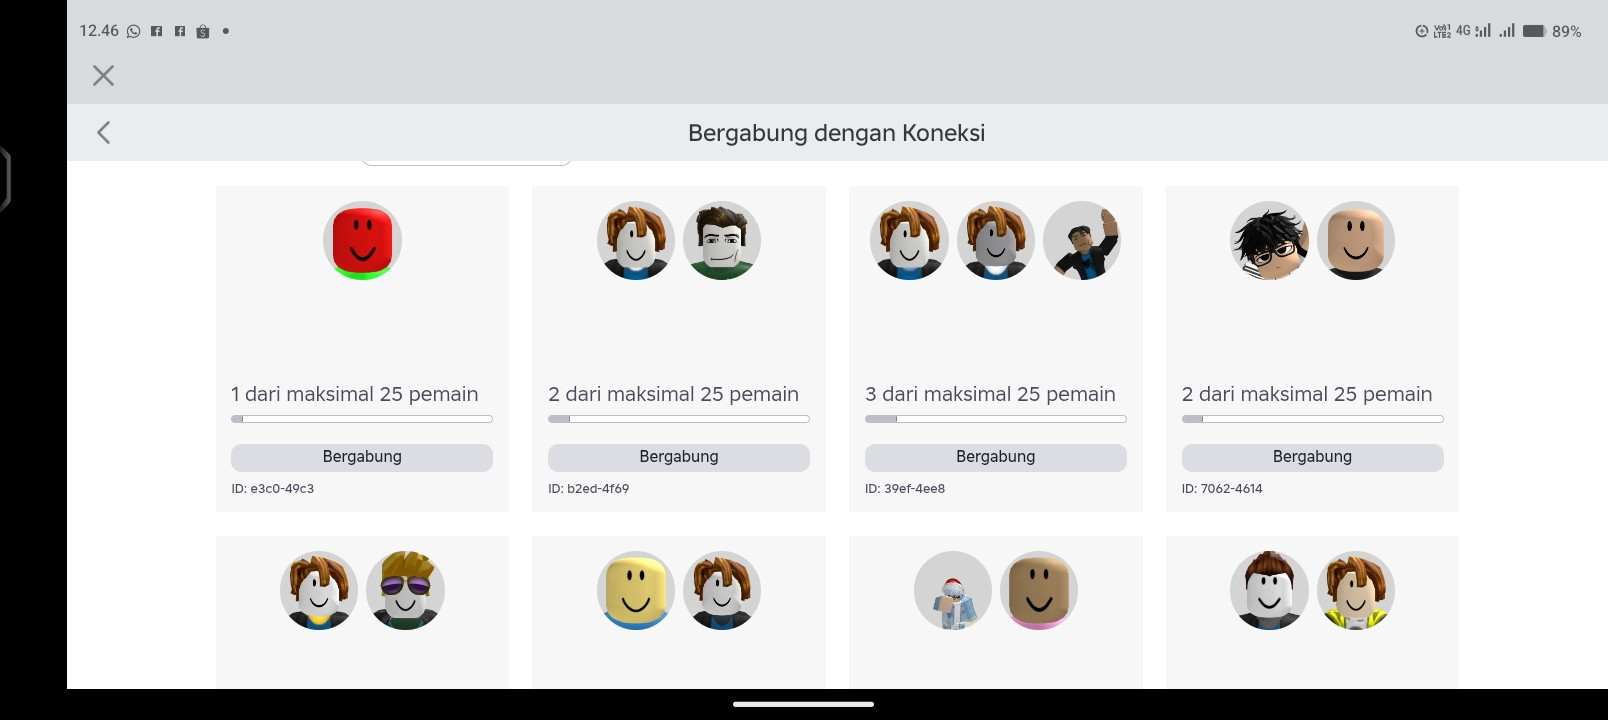Tap yellow-jacket avatar in last second-row card
1608x720 pixels.
pos(1356,590)
